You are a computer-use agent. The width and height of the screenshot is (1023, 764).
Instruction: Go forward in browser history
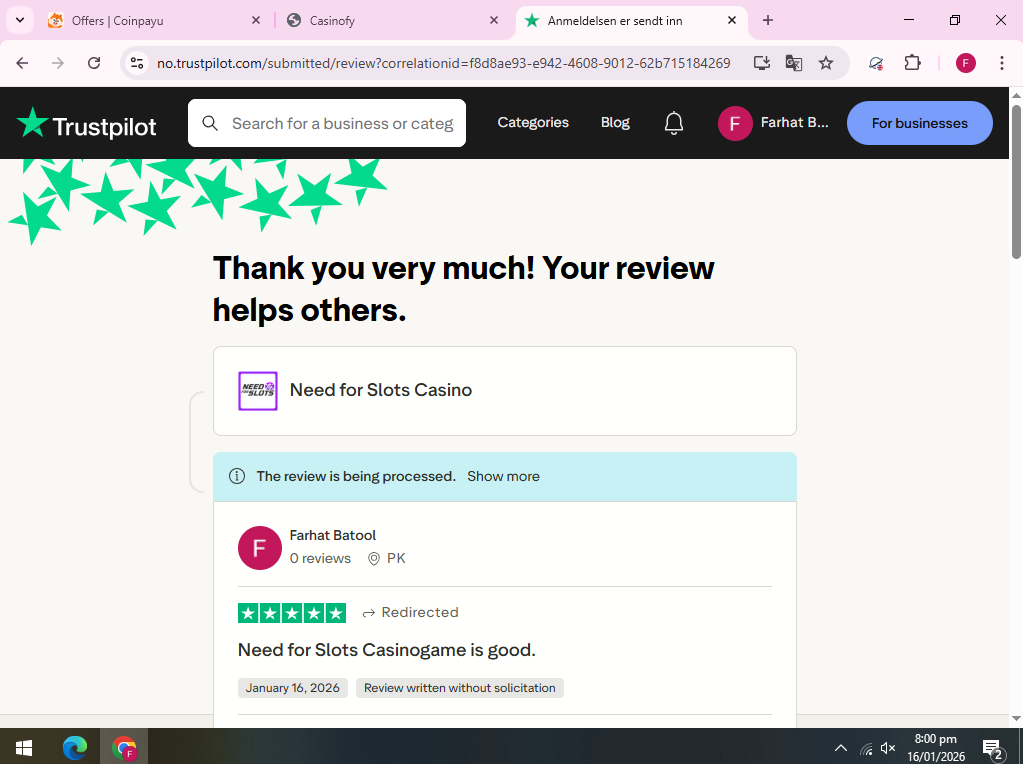click(58, 63)
